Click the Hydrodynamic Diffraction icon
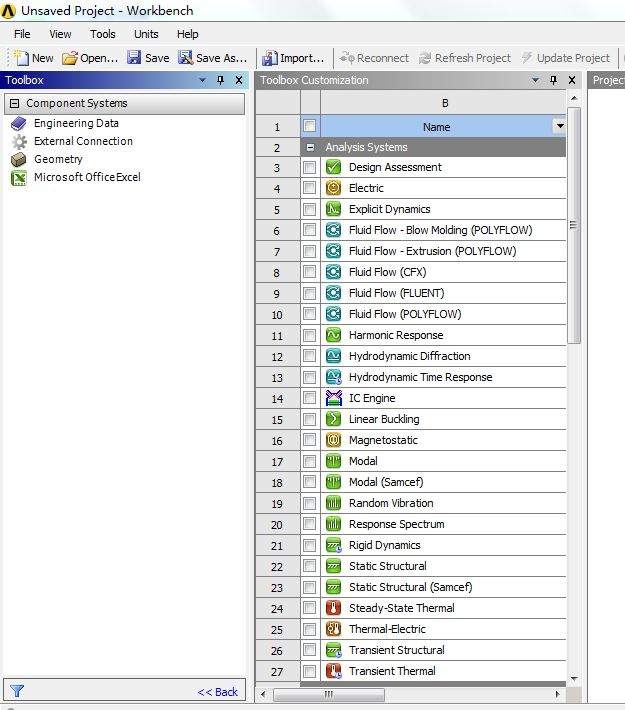The width and height of the screenshot is (625, 710). click(x=334, y=356)
